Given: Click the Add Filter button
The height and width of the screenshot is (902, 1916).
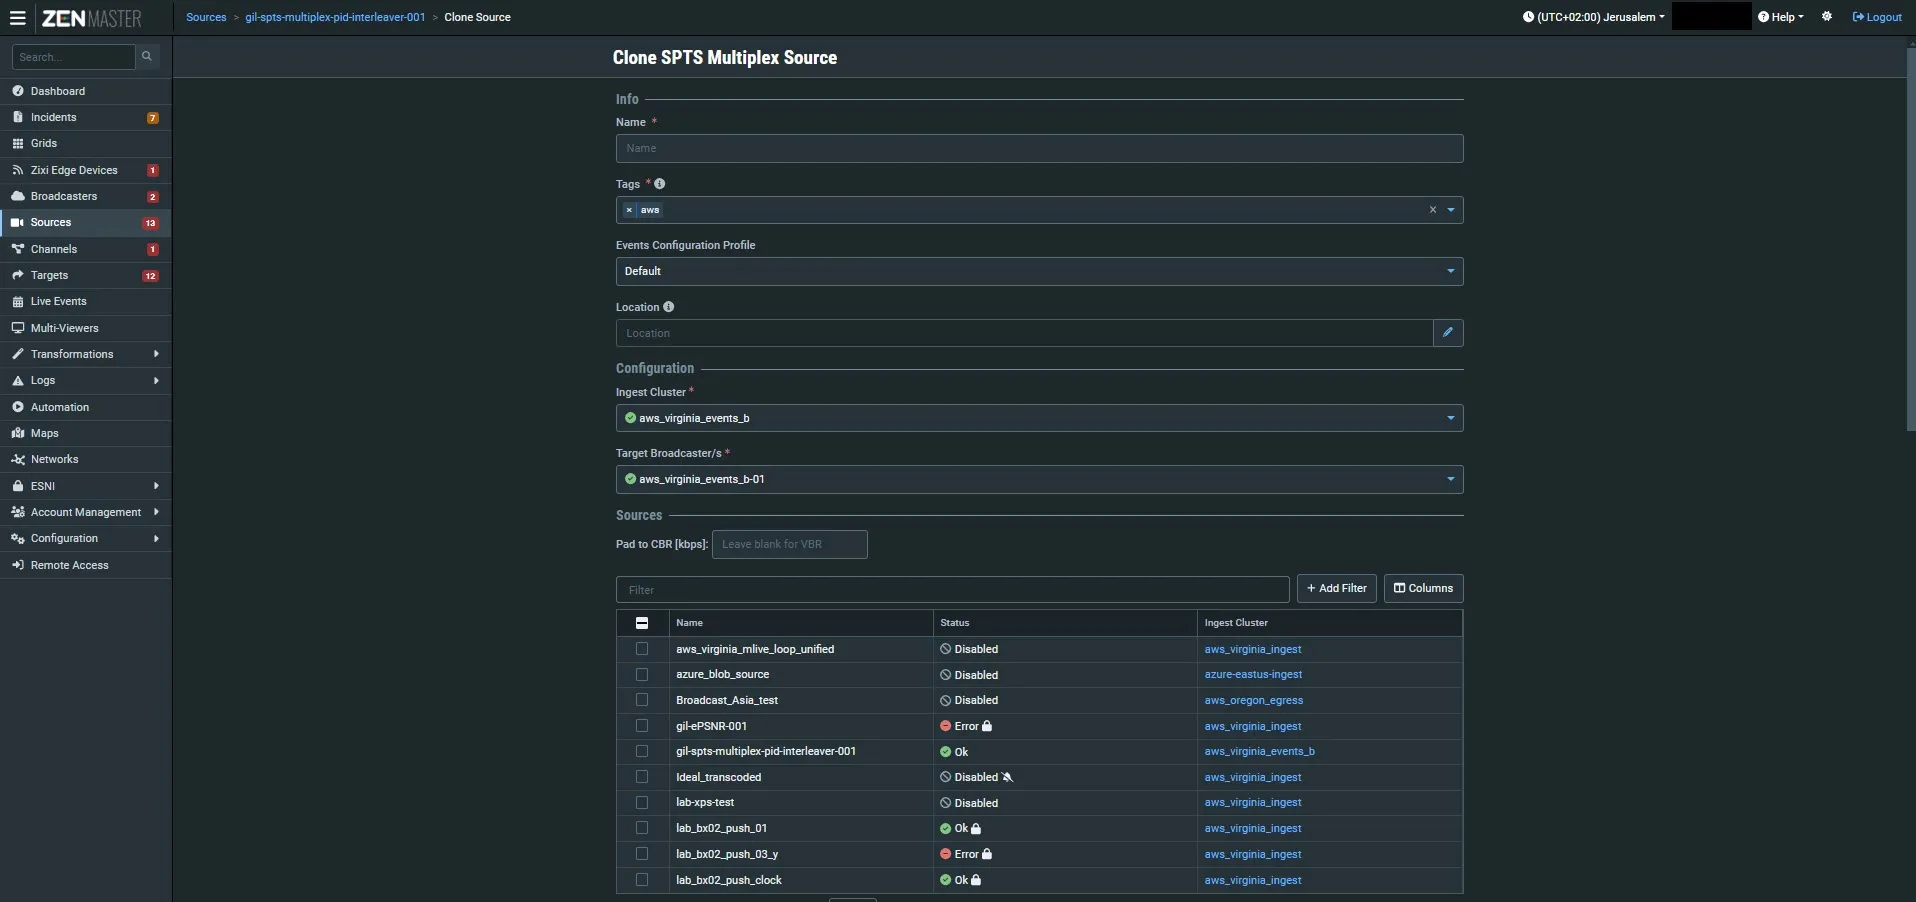Looking at the screenshot, I should coord(1337,588).
